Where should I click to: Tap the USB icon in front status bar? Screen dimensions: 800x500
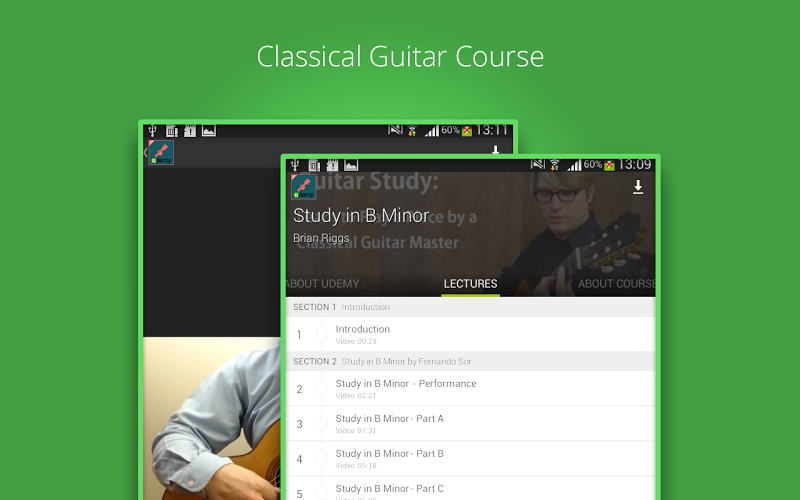(295, 165)
